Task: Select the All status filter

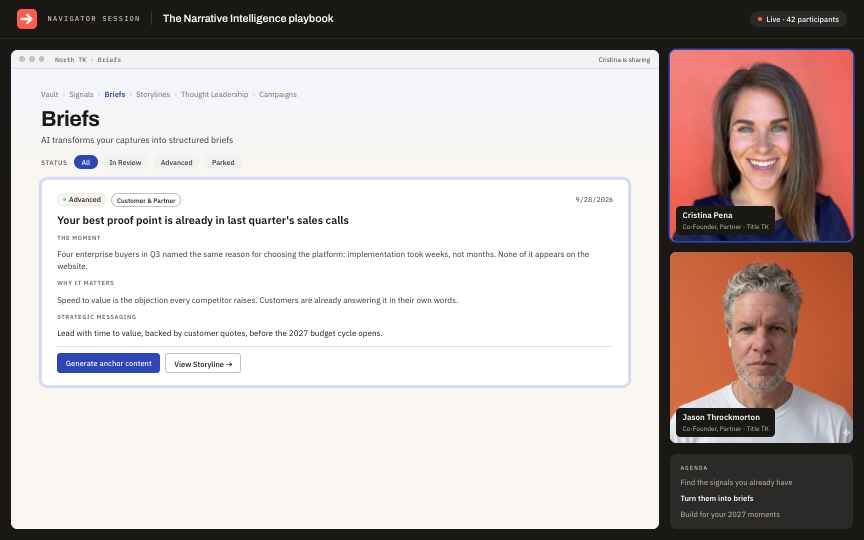Action: click(x=85, y=162)
